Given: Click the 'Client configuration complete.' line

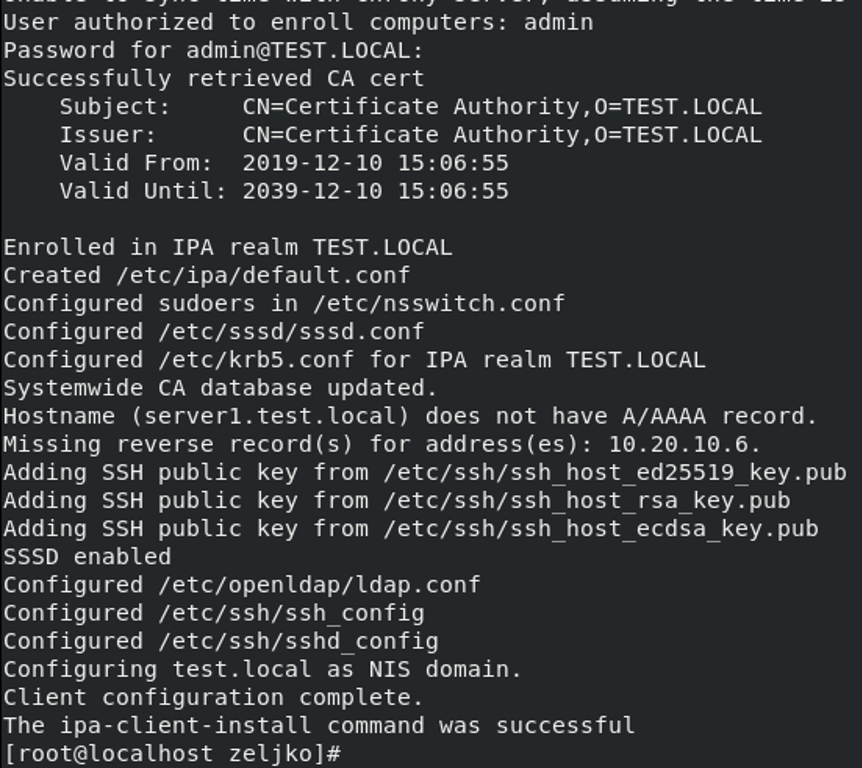Looking at the screenshot, I should [x=213, y=697].
